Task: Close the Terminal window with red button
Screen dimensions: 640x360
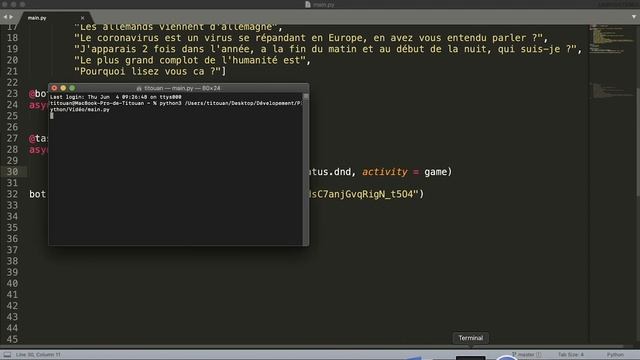Action: 54,88
